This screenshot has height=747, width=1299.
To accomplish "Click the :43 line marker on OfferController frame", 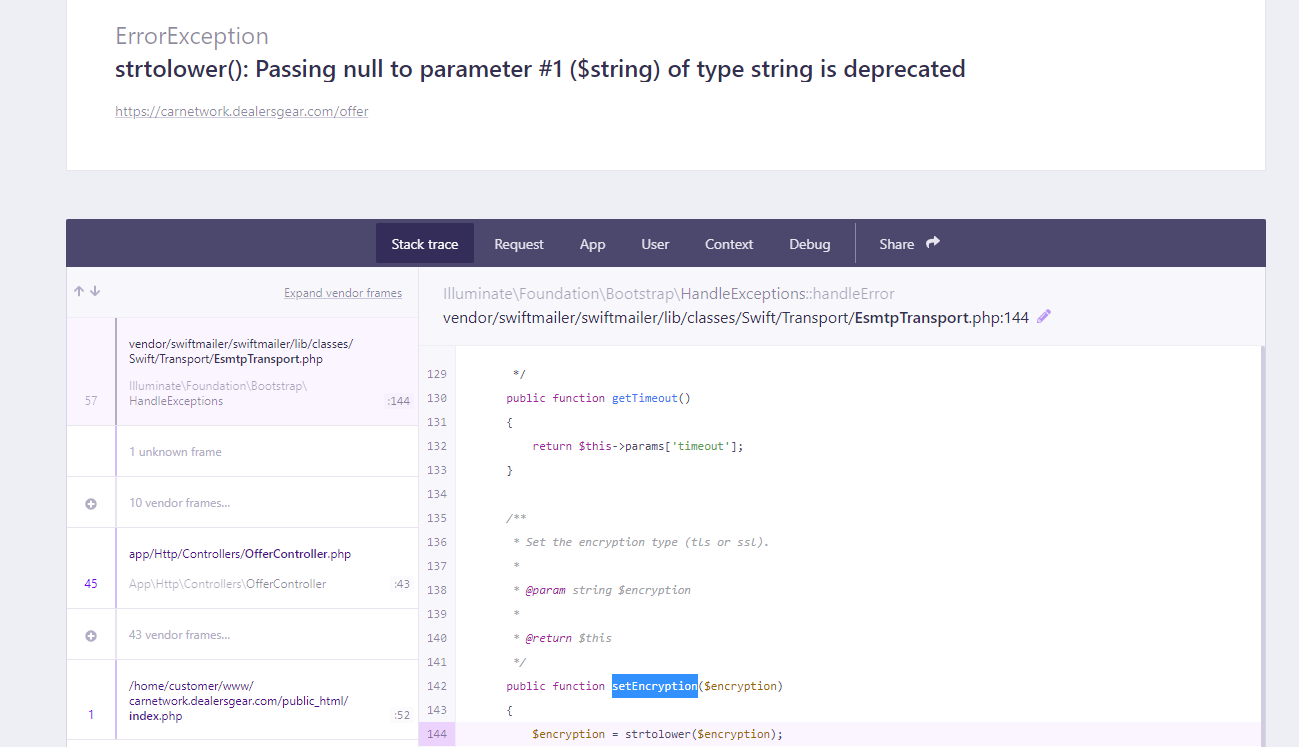I will (x=402, y=584).
